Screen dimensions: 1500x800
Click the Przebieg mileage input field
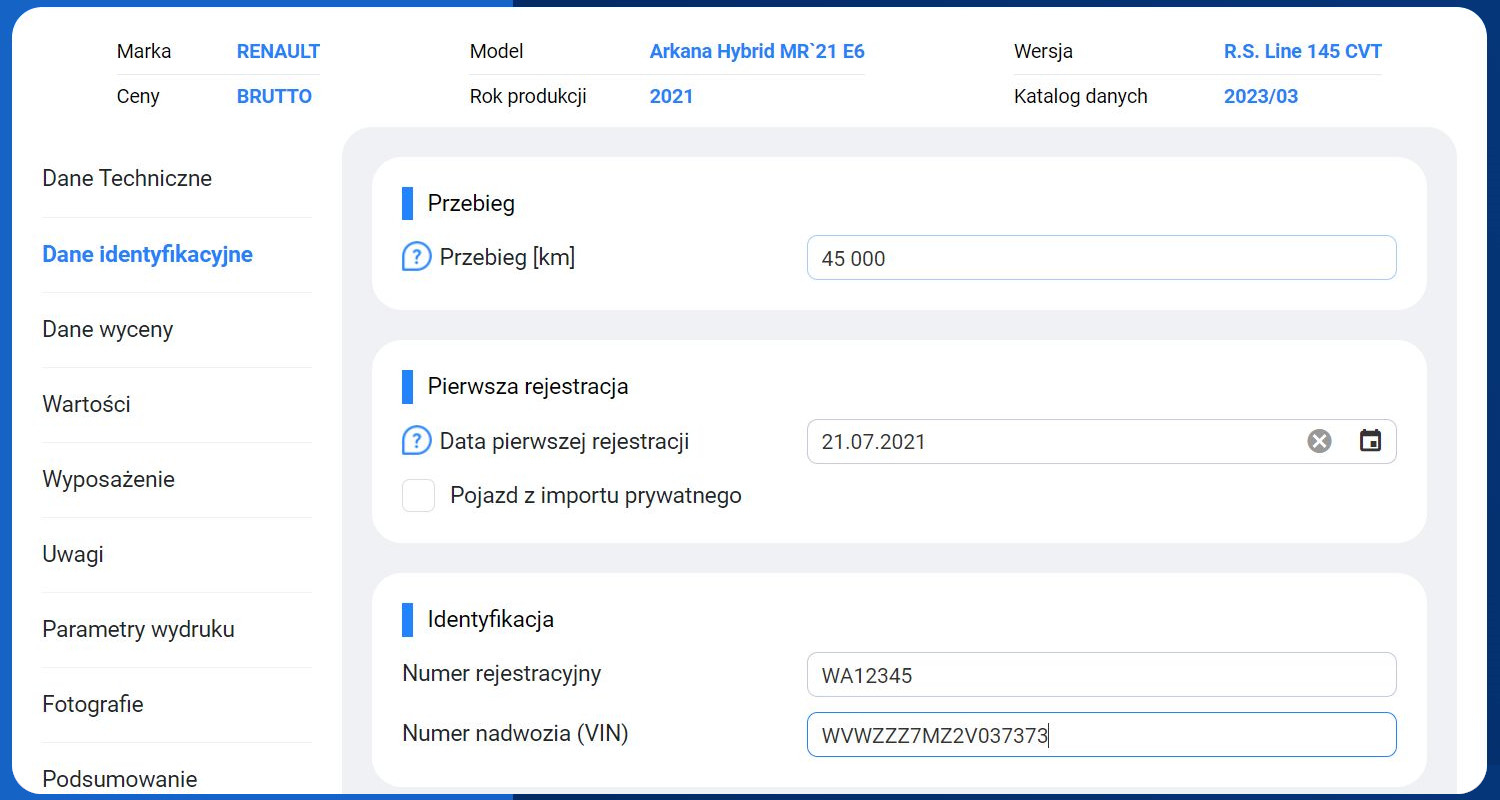pos(1100,258)
